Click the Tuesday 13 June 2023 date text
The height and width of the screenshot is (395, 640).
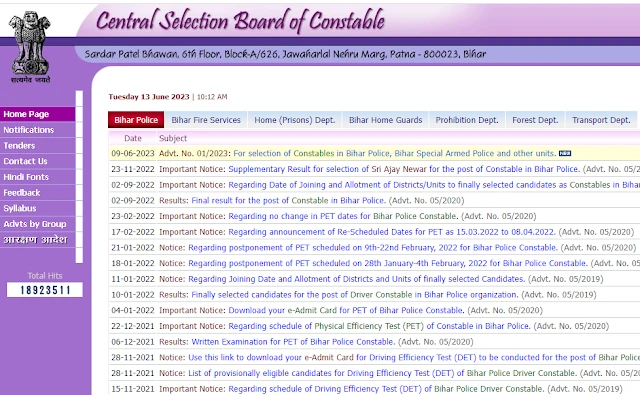[149, 97]
